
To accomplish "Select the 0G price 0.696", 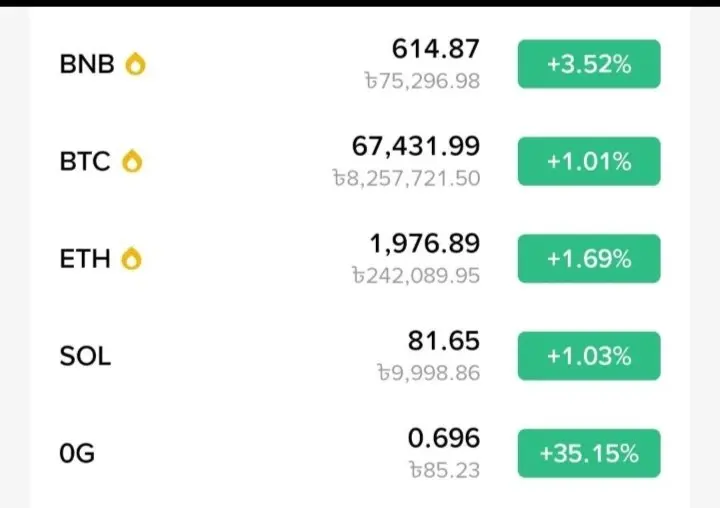I will click(444, 438).
